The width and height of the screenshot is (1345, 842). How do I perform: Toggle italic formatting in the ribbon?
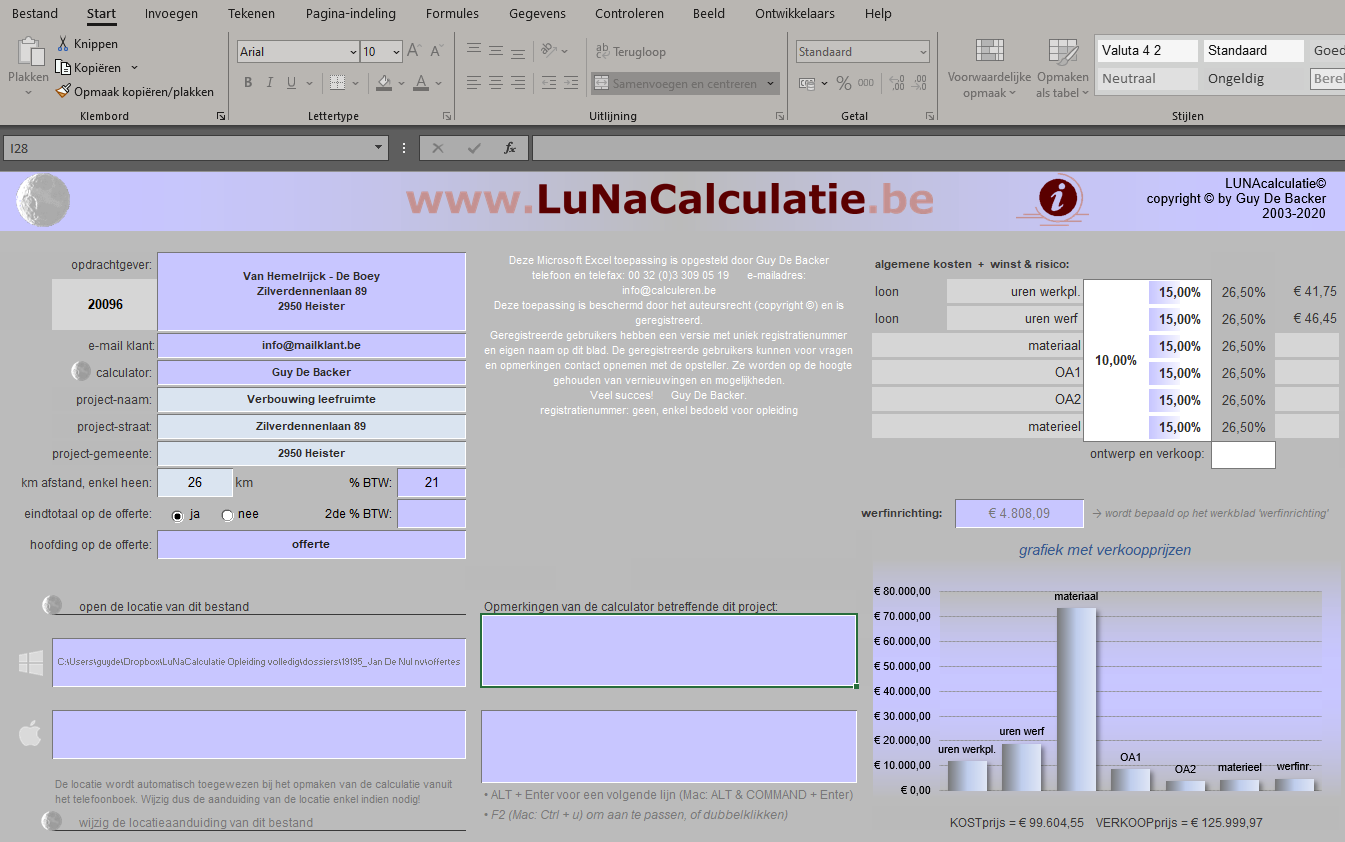[x=270, y=83]
